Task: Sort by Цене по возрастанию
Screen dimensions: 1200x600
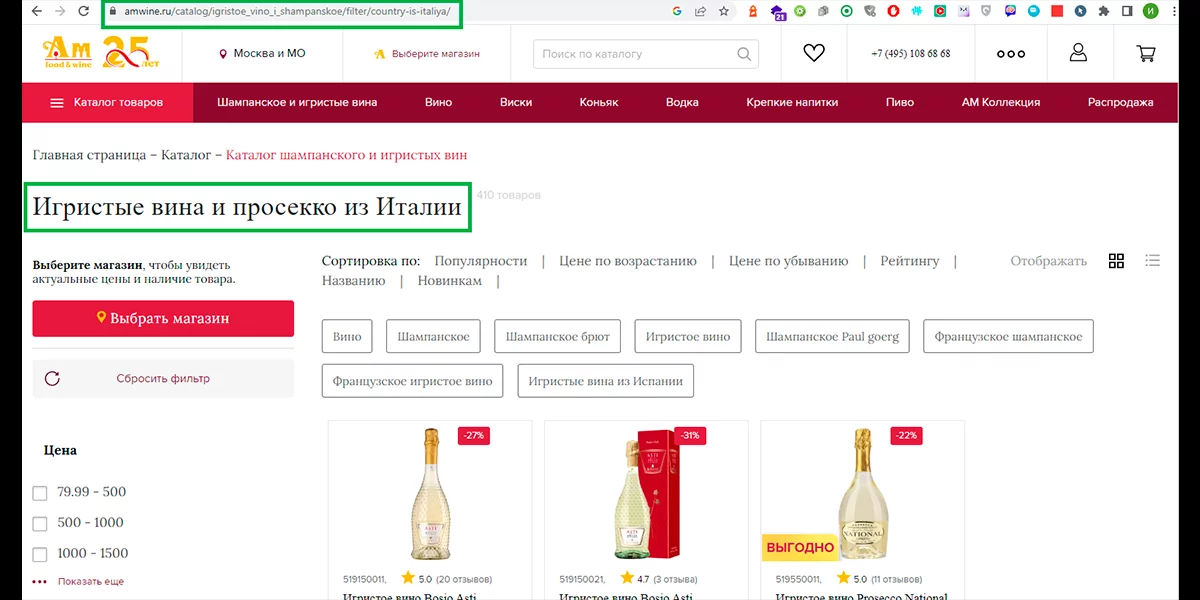Action: point(628,261)
